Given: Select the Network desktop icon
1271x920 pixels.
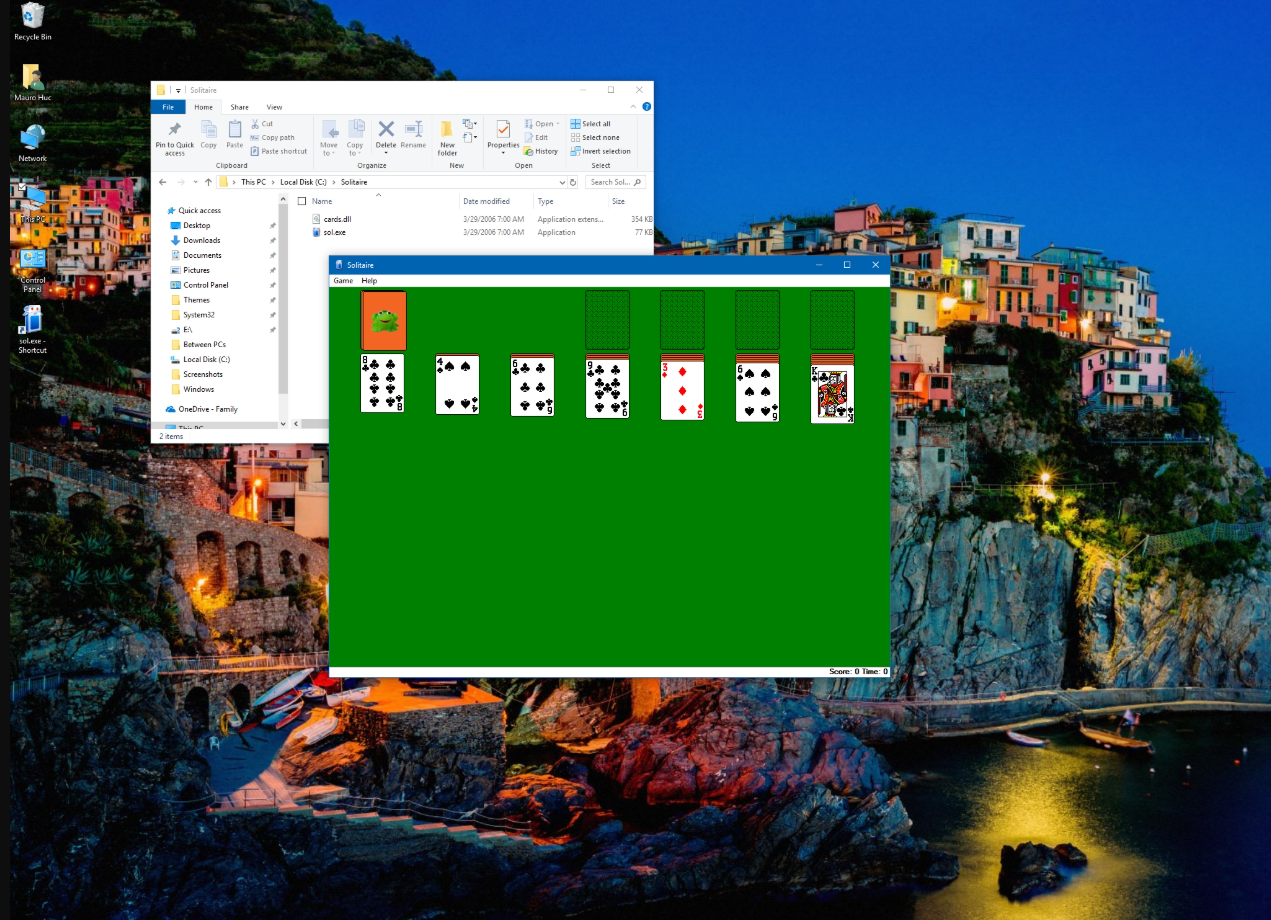Looking at the screenshot, I should [x=32, y=137].
